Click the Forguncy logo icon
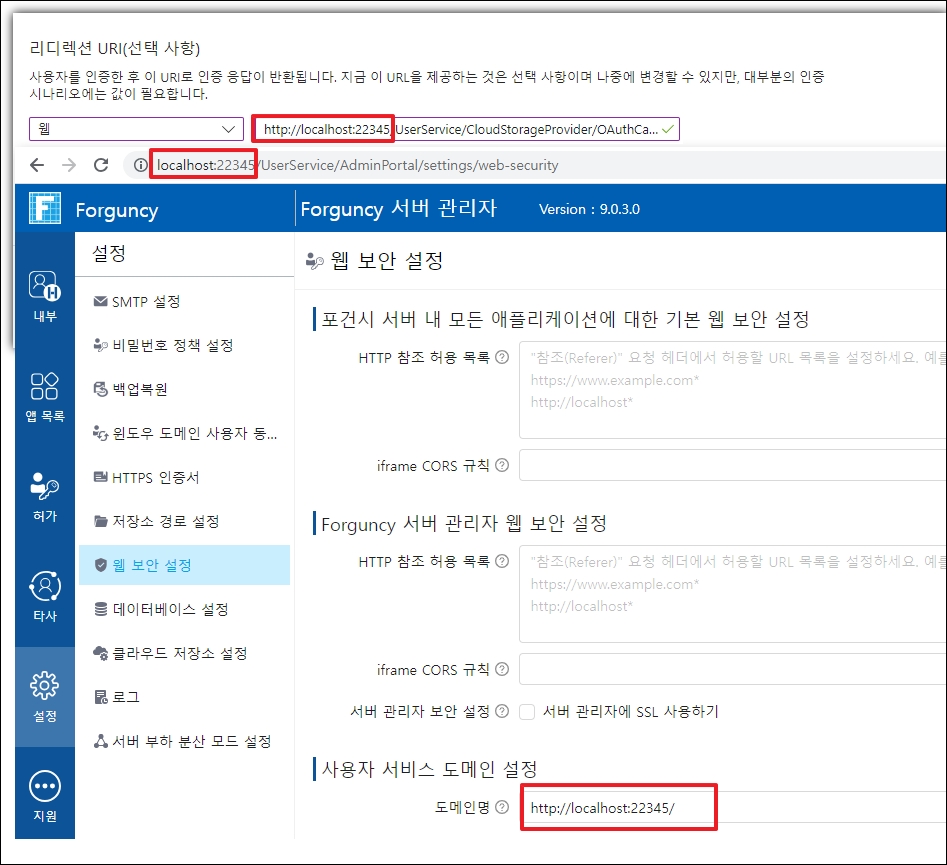Viewport: 947px width, 865px height. click(45, 209)
